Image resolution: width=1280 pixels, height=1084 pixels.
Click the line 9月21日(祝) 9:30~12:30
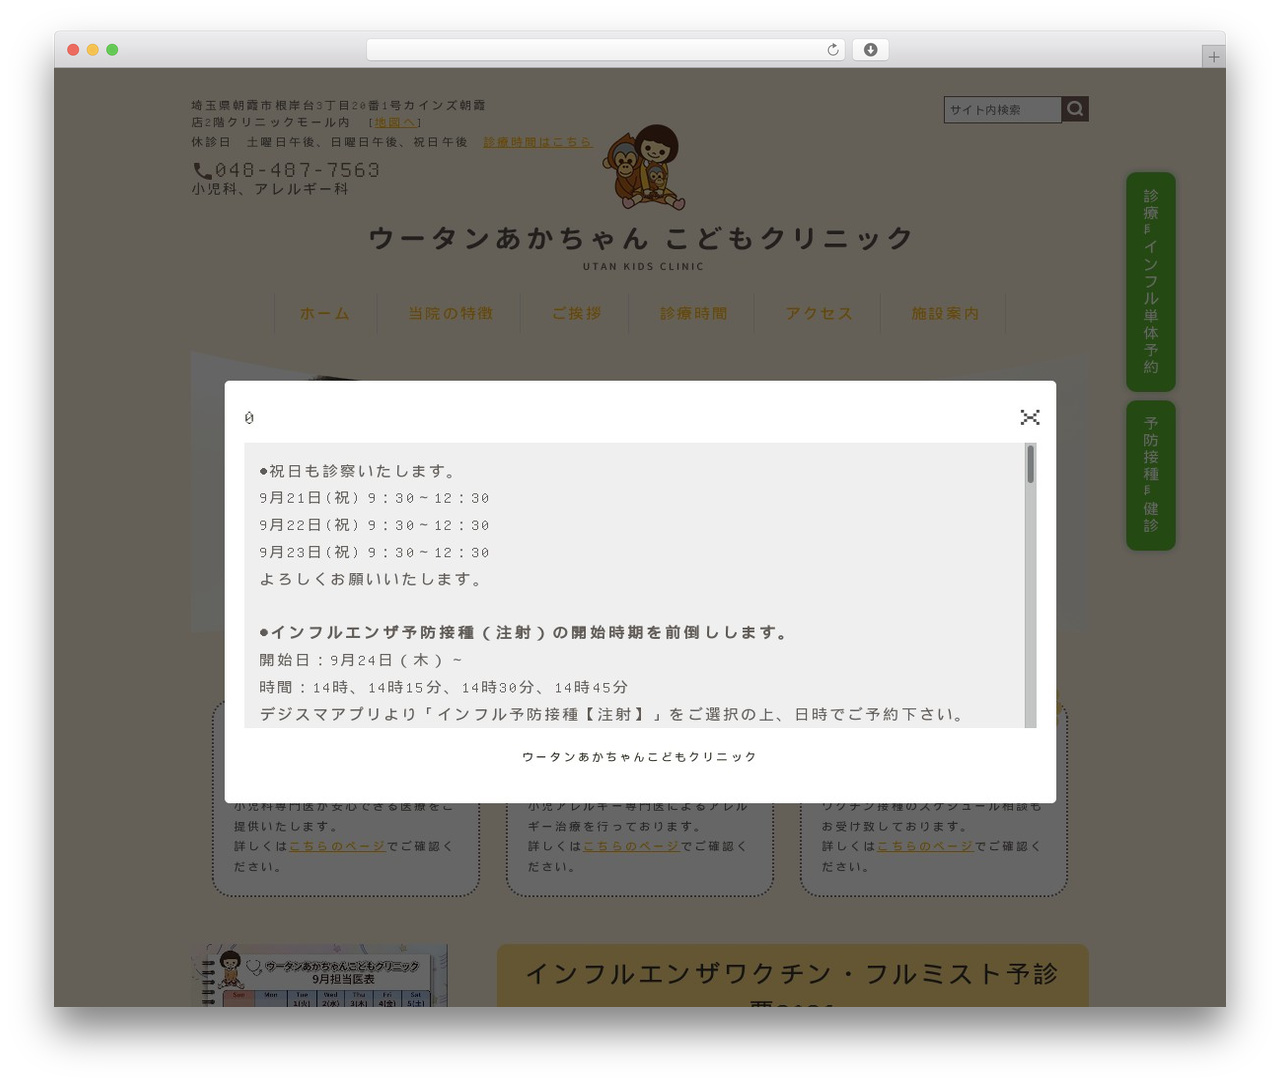click(374, 498)
